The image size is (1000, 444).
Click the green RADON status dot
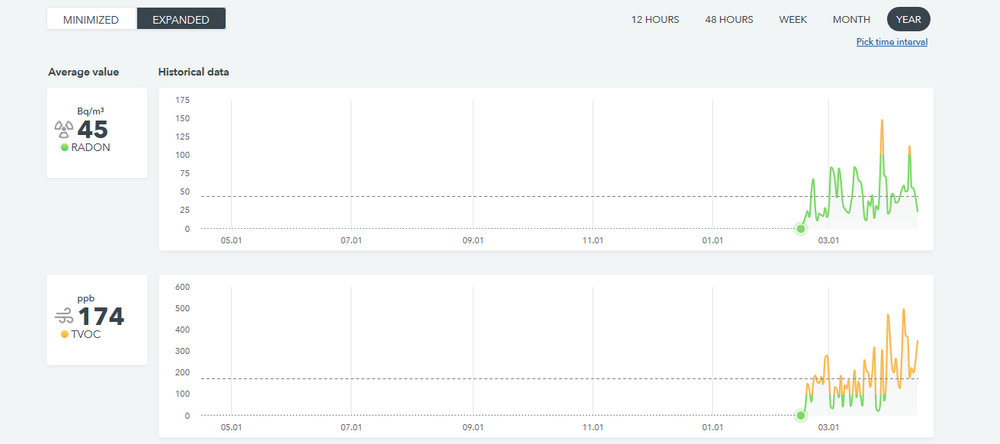coord(64,147)
